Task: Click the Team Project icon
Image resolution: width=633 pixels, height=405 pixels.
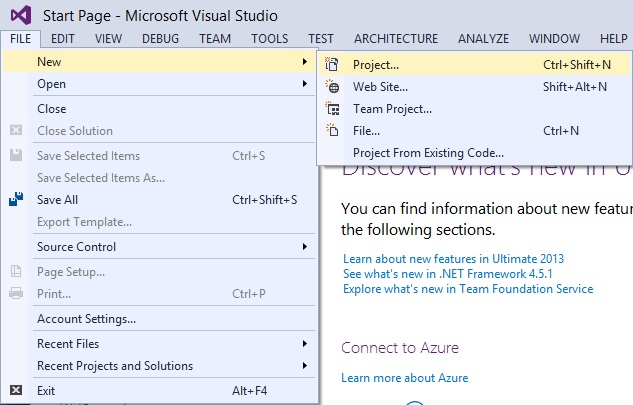Action: point(334,109)
